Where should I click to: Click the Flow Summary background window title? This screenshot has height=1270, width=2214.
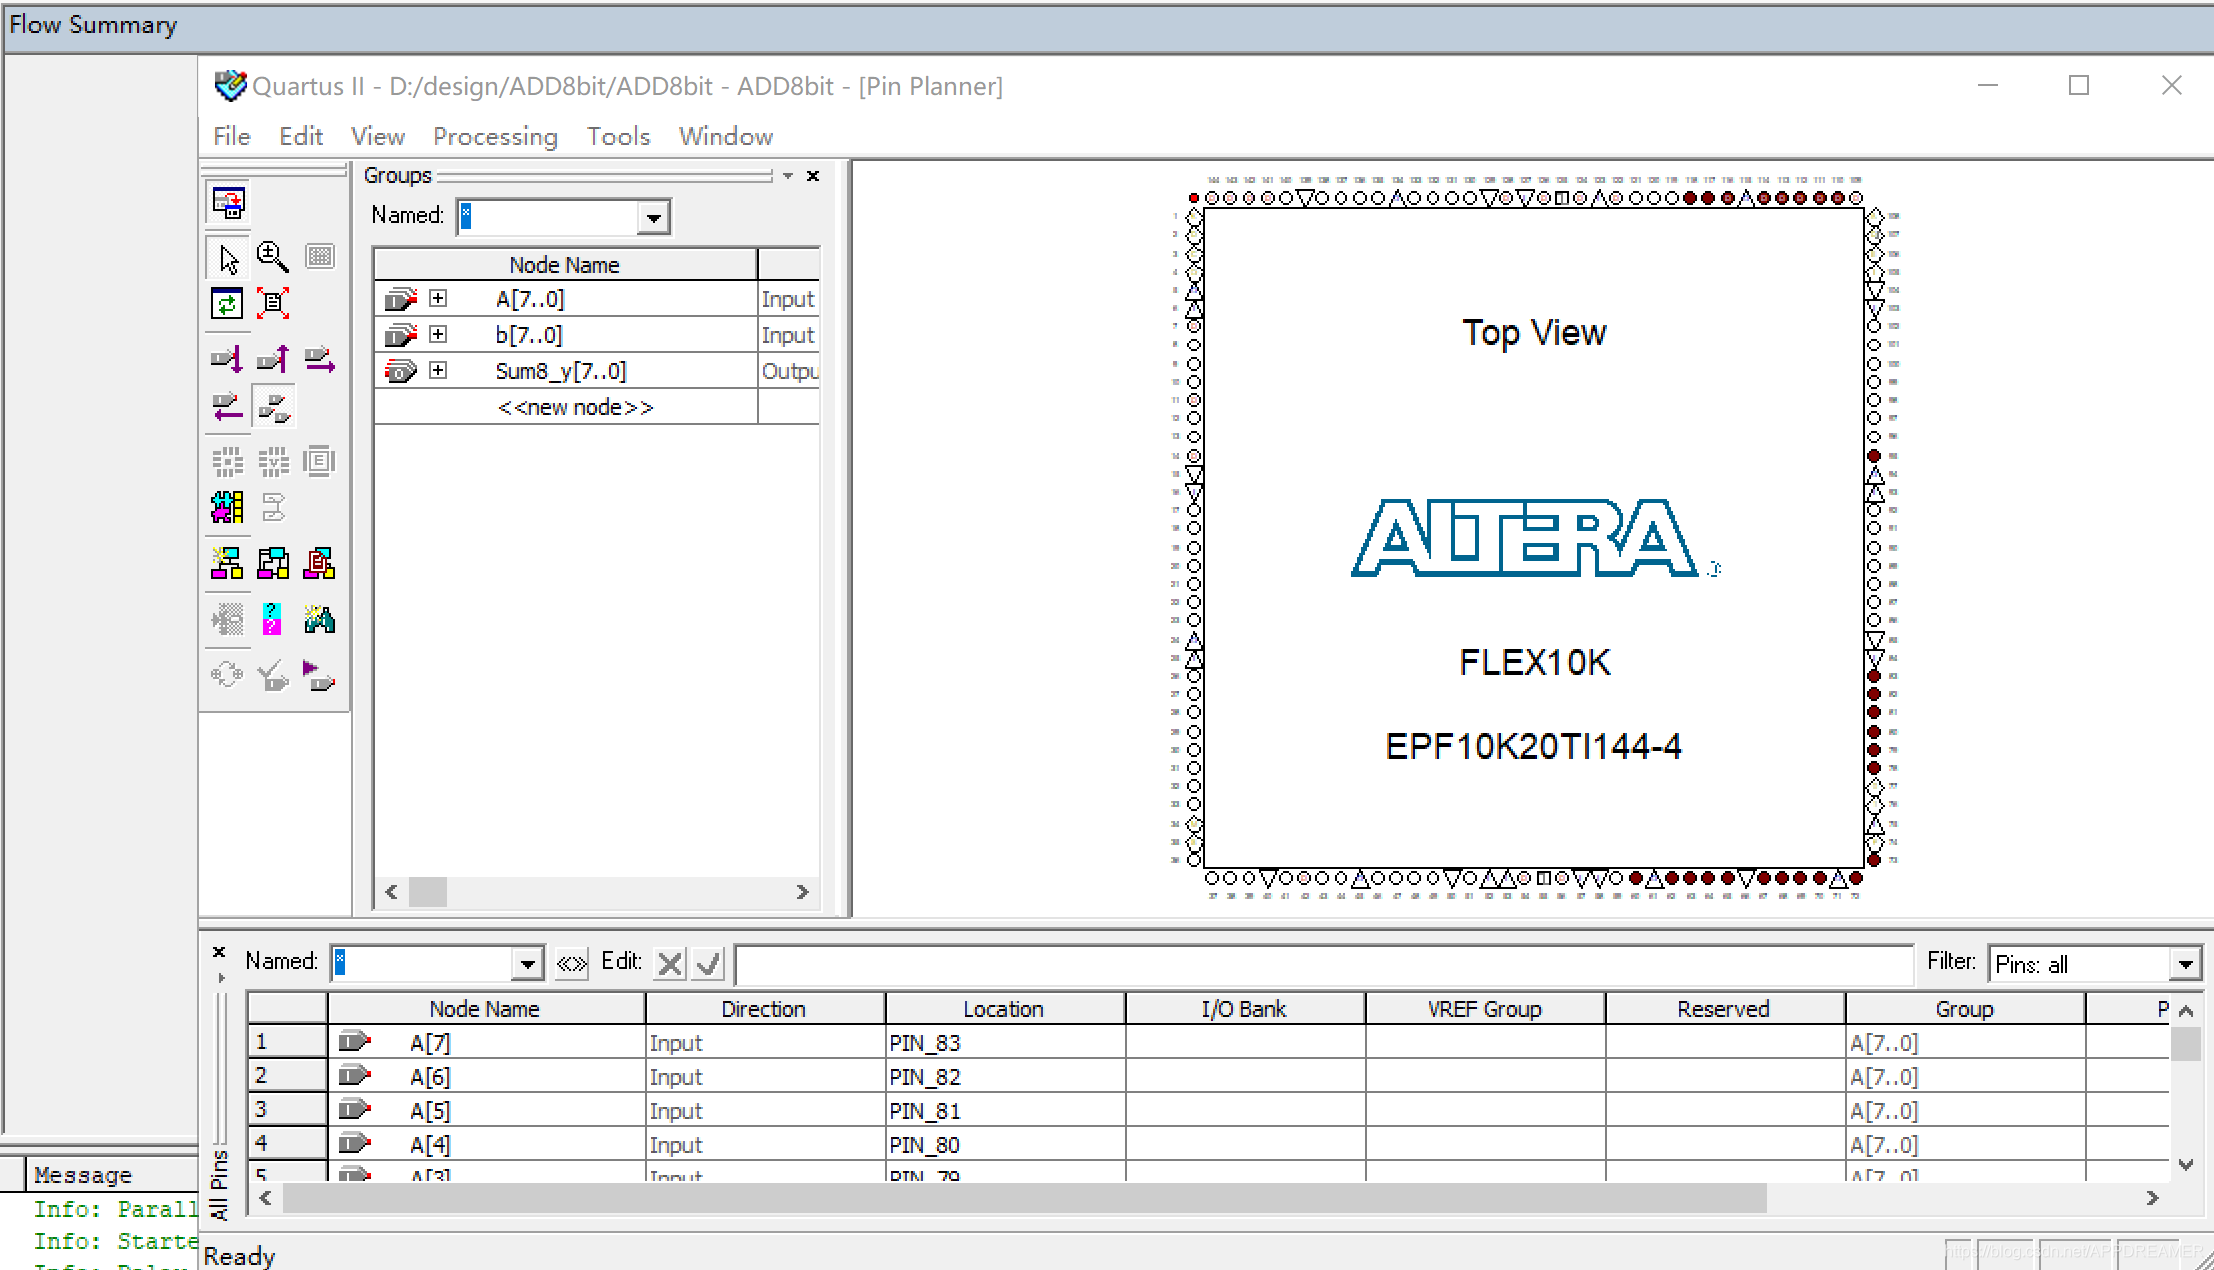(x=93, y=25)
